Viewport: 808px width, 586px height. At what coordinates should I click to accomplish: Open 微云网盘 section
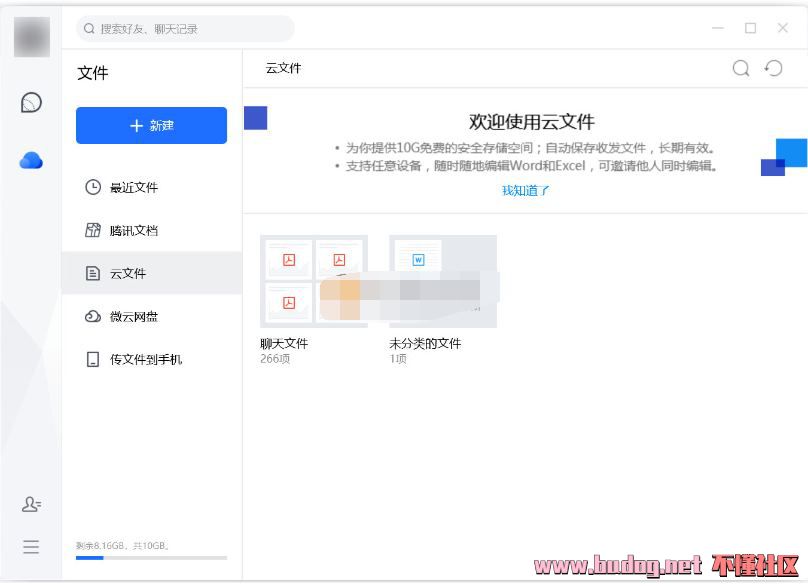coord(152,316)
